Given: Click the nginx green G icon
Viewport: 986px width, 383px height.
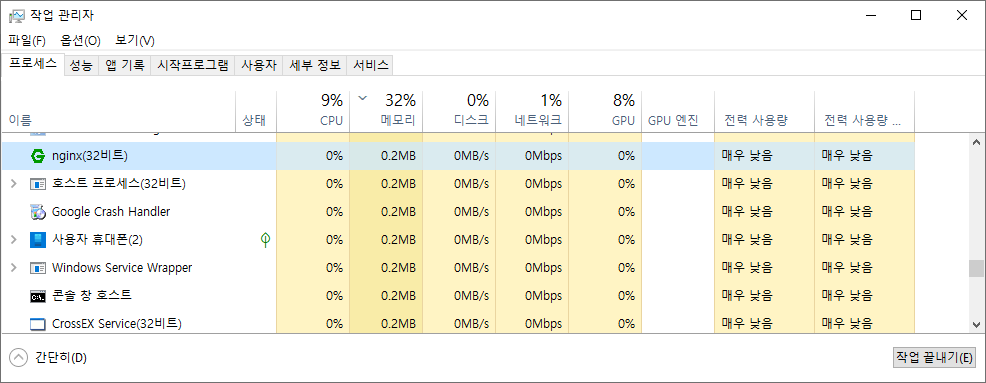Looking at the screenshot, I should click(x=38, y=156).
